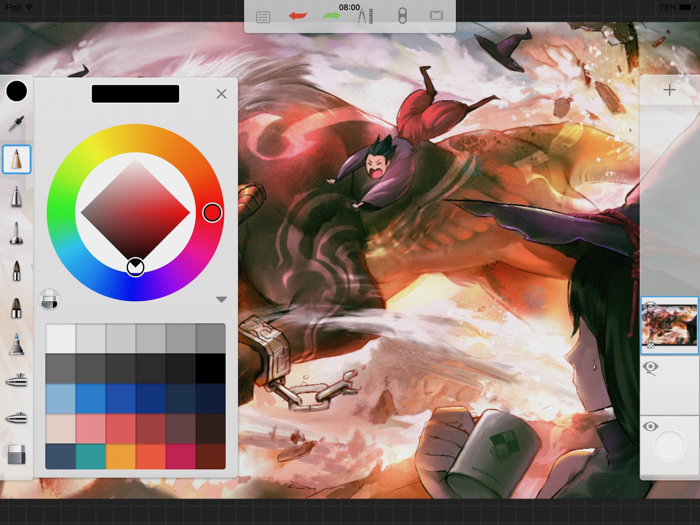Toggle the background layer eye icon

pos(650,426)
